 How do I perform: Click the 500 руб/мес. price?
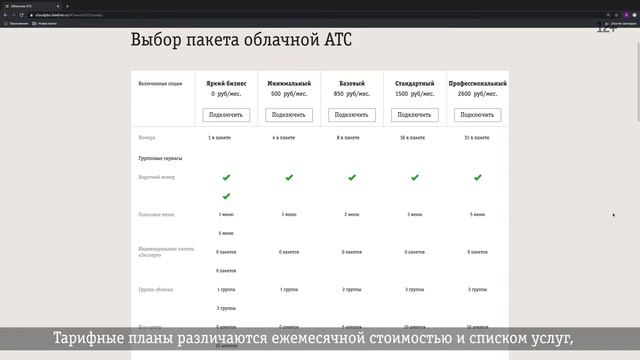pyautogui.click(x=289, y=94)
